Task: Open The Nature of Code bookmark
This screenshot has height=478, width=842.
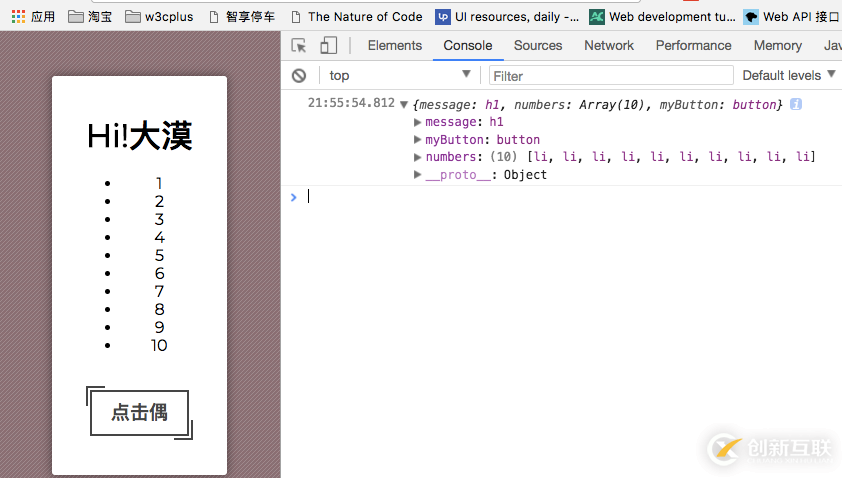Action: (x=357, y=17)
